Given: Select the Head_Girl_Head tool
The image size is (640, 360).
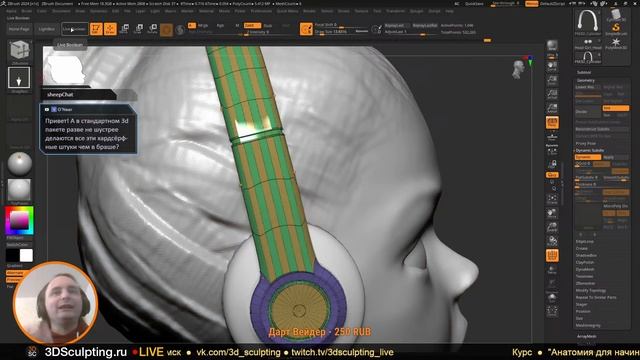Looking at the screenshot, I should click(x=588, y=44).
